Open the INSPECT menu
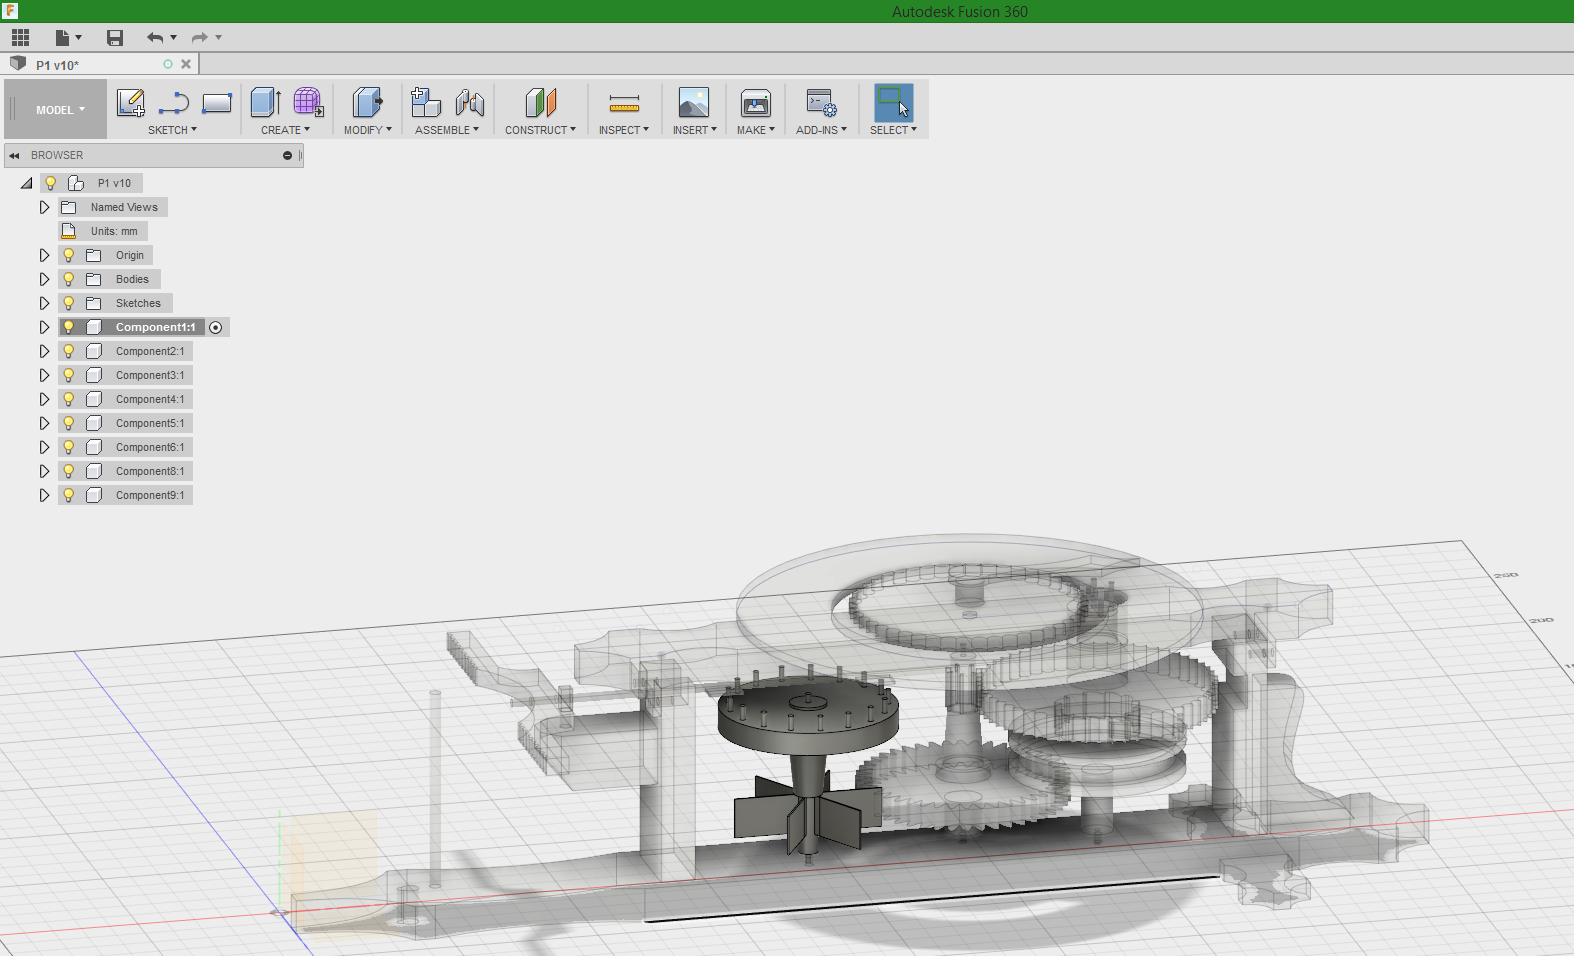The width and height of the screenshot is (1574, 956). point(624,130)
